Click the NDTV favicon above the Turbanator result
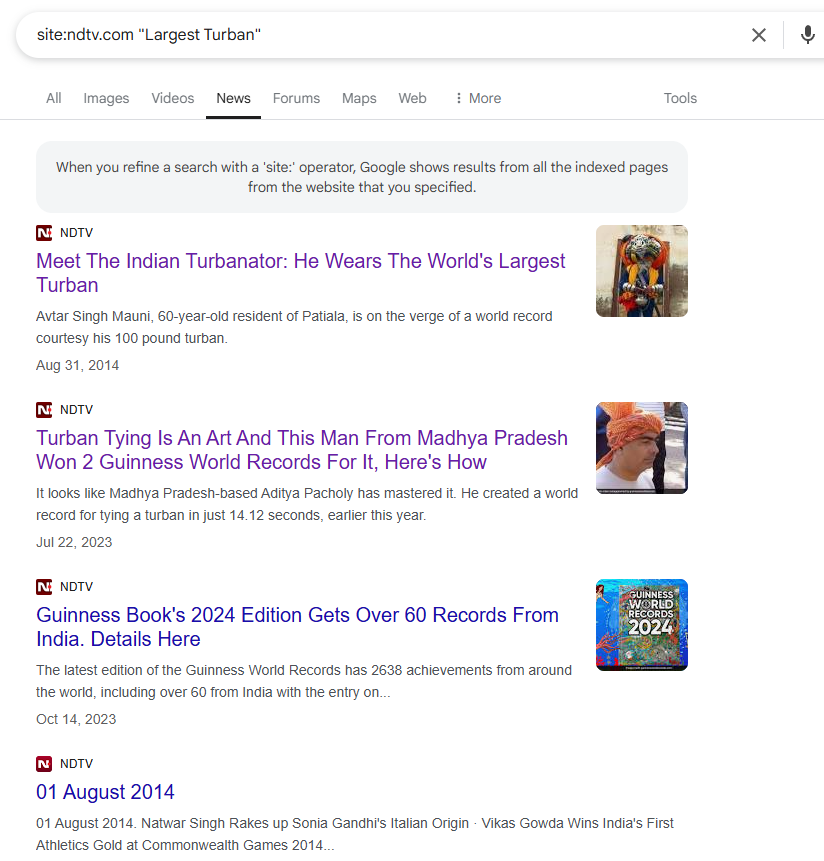 click(x=44, y=233)
